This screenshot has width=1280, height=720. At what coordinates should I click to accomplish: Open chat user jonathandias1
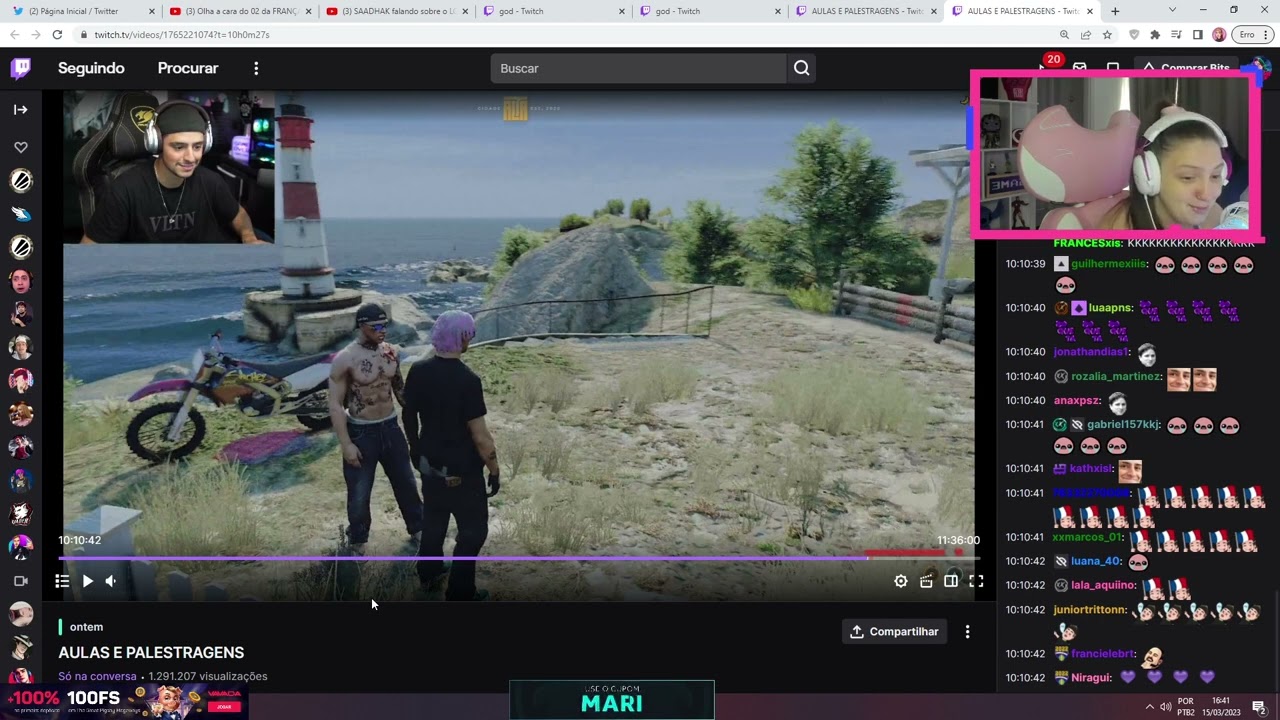coord(1091,352)
